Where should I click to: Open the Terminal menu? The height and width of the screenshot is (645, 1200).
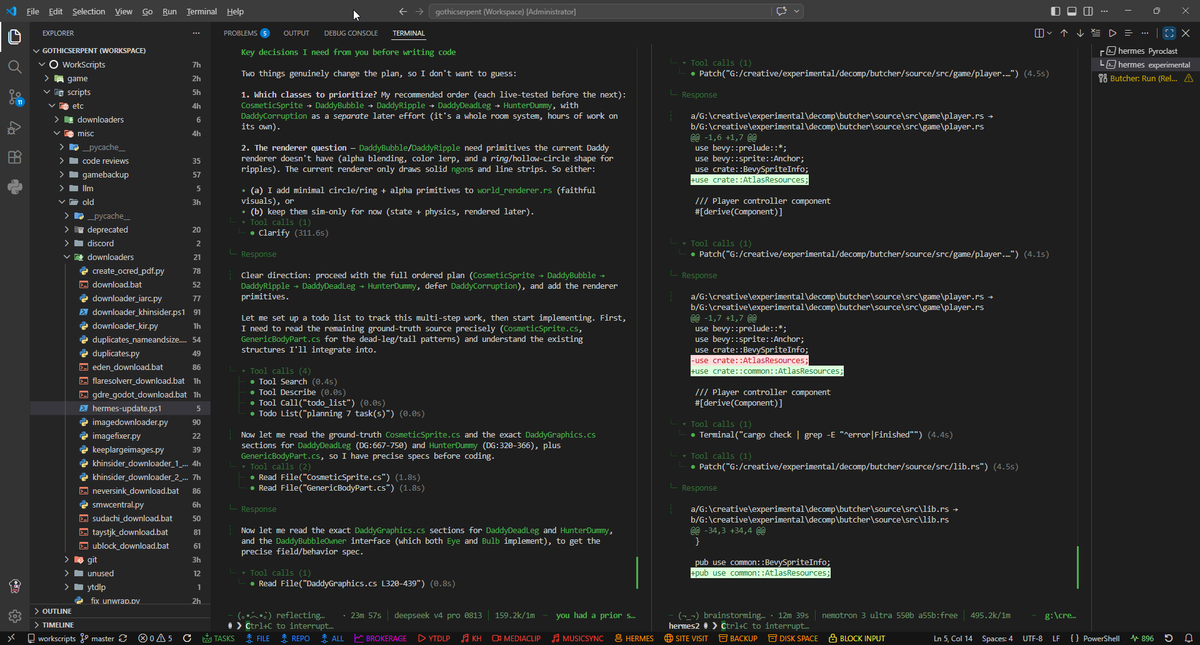(201, 11)
